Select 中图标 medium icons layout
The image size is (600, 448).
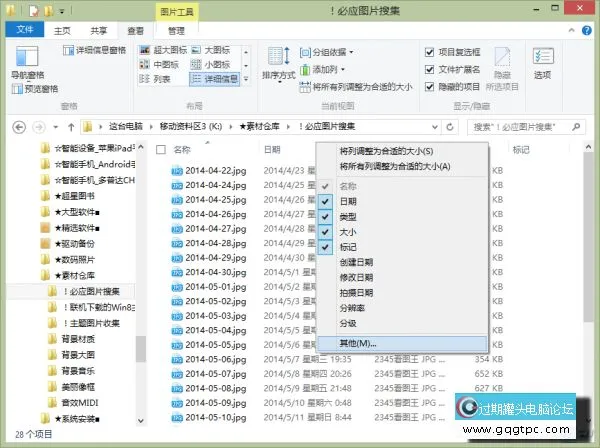[x=159, y=65]
